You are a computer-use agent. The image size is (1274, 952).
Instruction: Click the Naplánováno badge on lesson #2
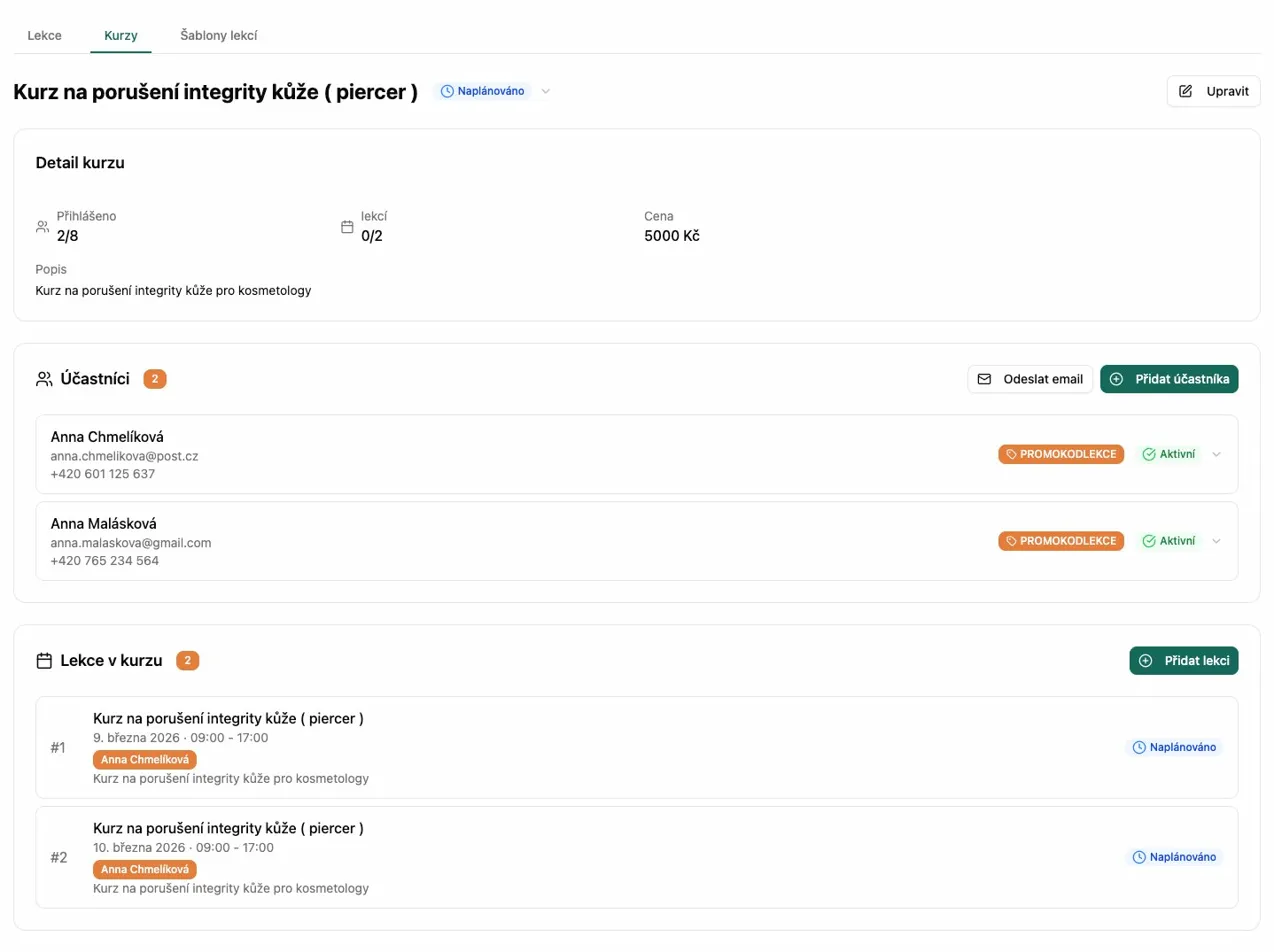click(x=1175, y=857)
